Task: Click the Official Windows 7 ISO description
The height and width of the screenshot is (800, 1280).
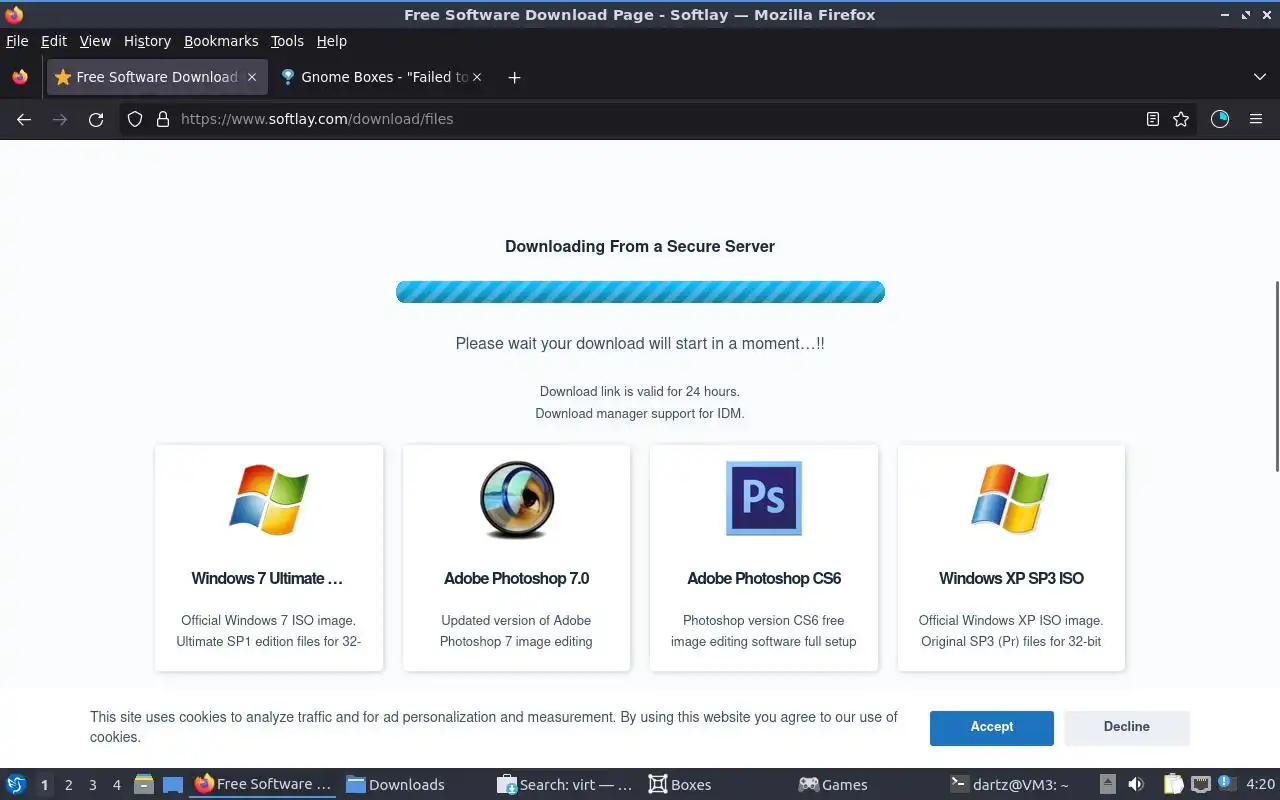Action: click(269, 631)
